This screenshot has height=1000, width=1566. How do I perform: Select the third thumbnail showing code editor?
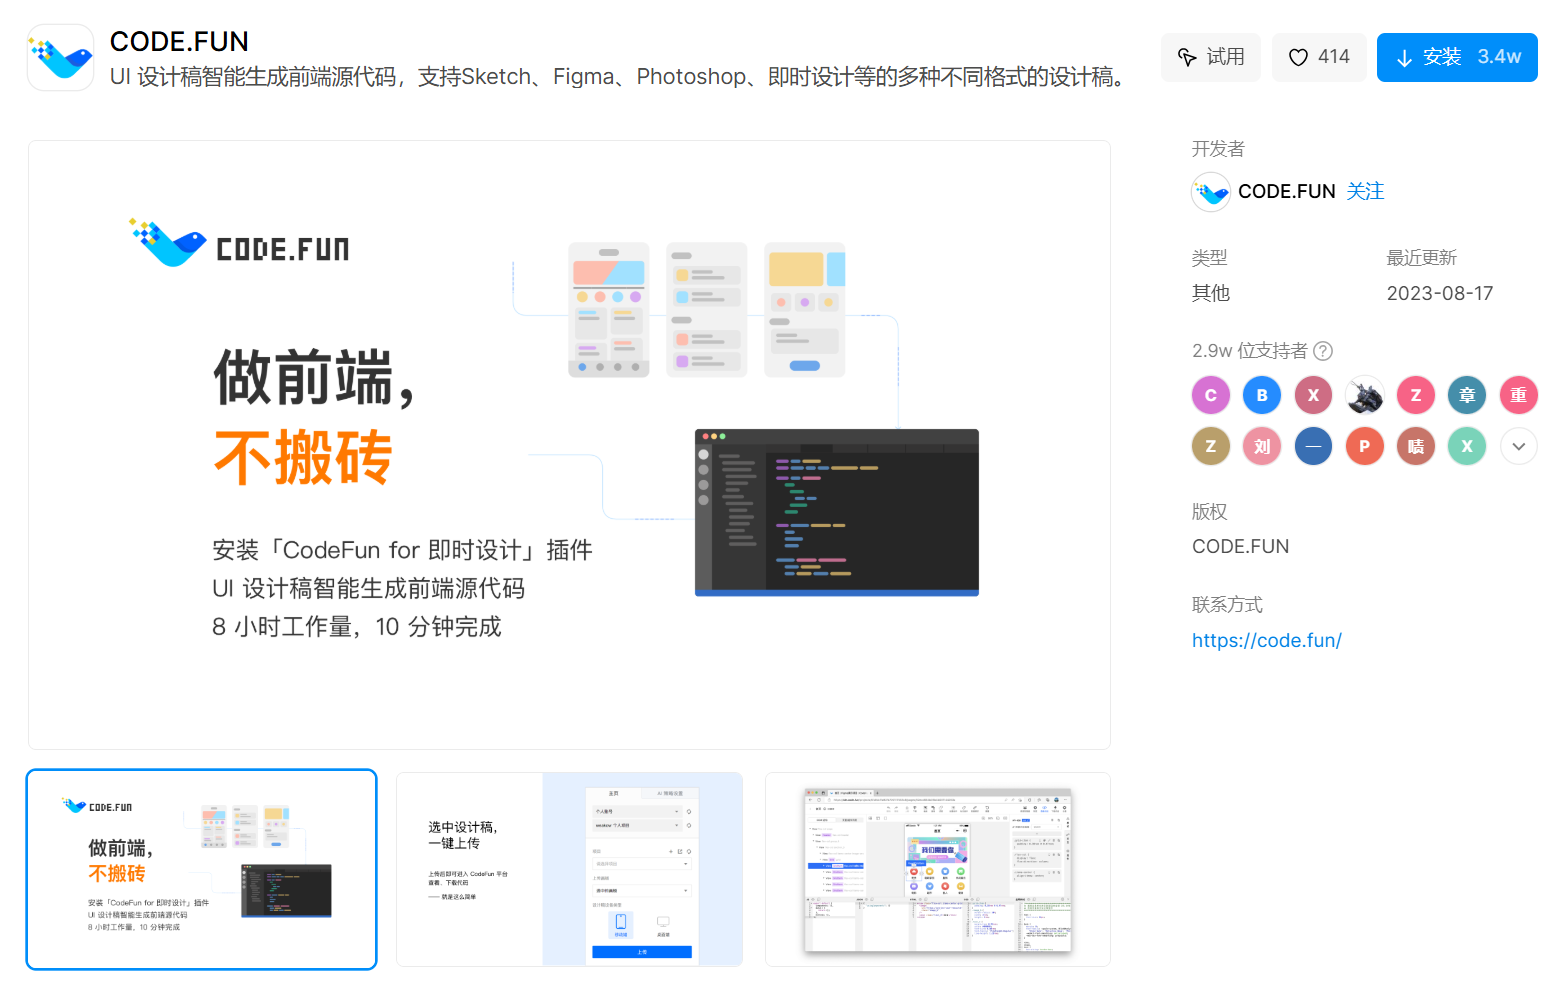click(x=938, y=869)
